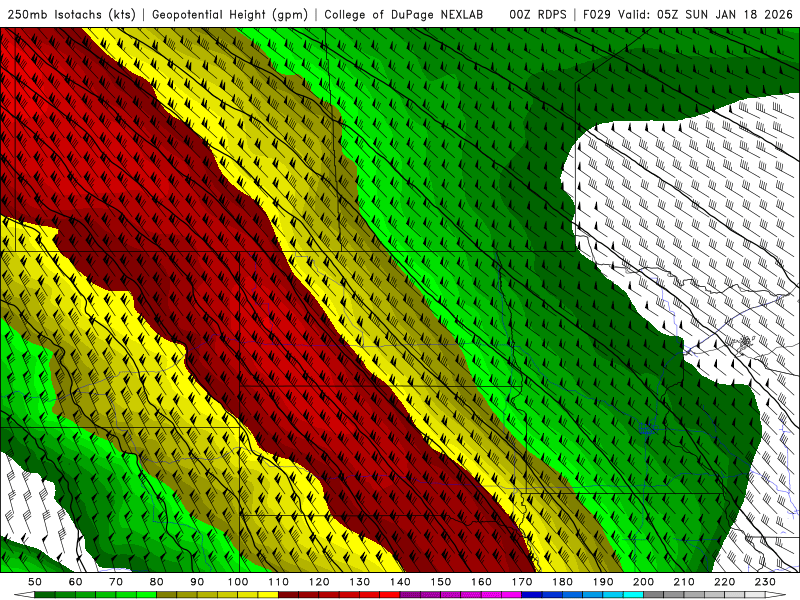The width and height of the screenshot is (800, 600).
Task: Click the "Valid: 05Z SUN JAN 18 2026" text
Action: tap(705, 15)
